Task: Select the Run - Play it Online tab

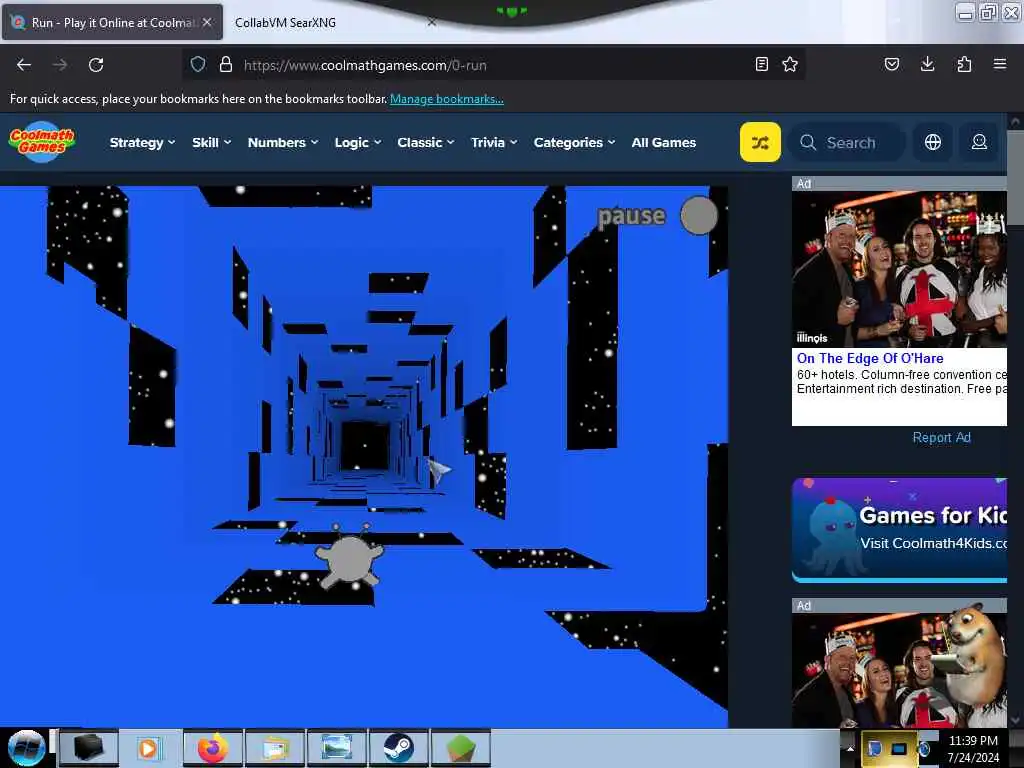Action: tap(112, 22)
